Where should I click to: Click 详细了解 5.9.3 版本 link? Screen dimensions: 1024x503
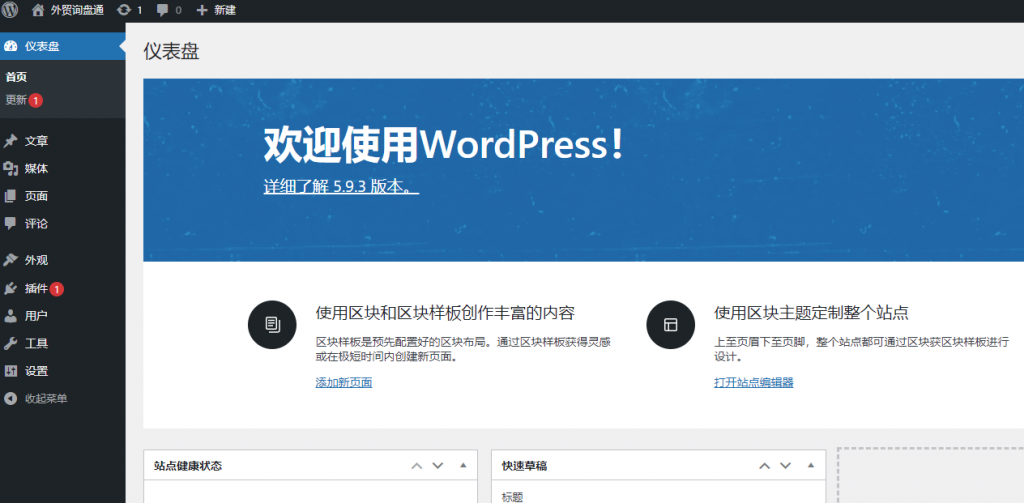click(x=341, y=186)
